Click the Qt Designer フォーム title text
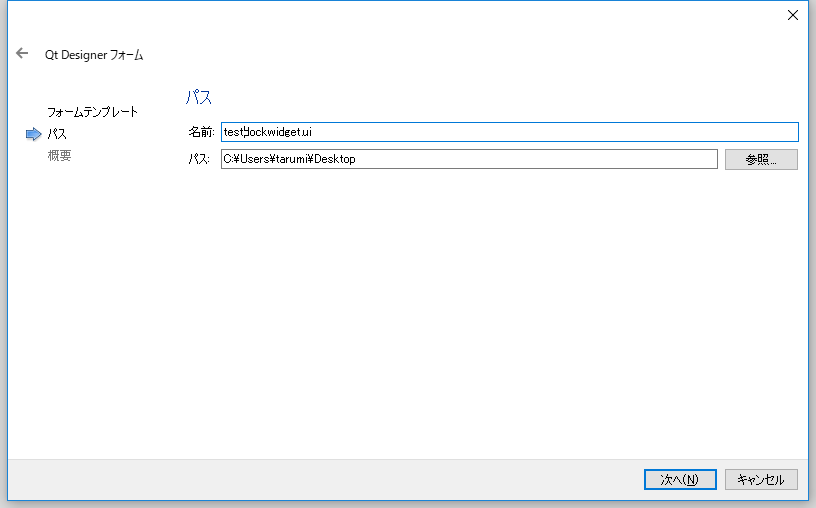Screen dimensions: 816x508 point(94,55)
